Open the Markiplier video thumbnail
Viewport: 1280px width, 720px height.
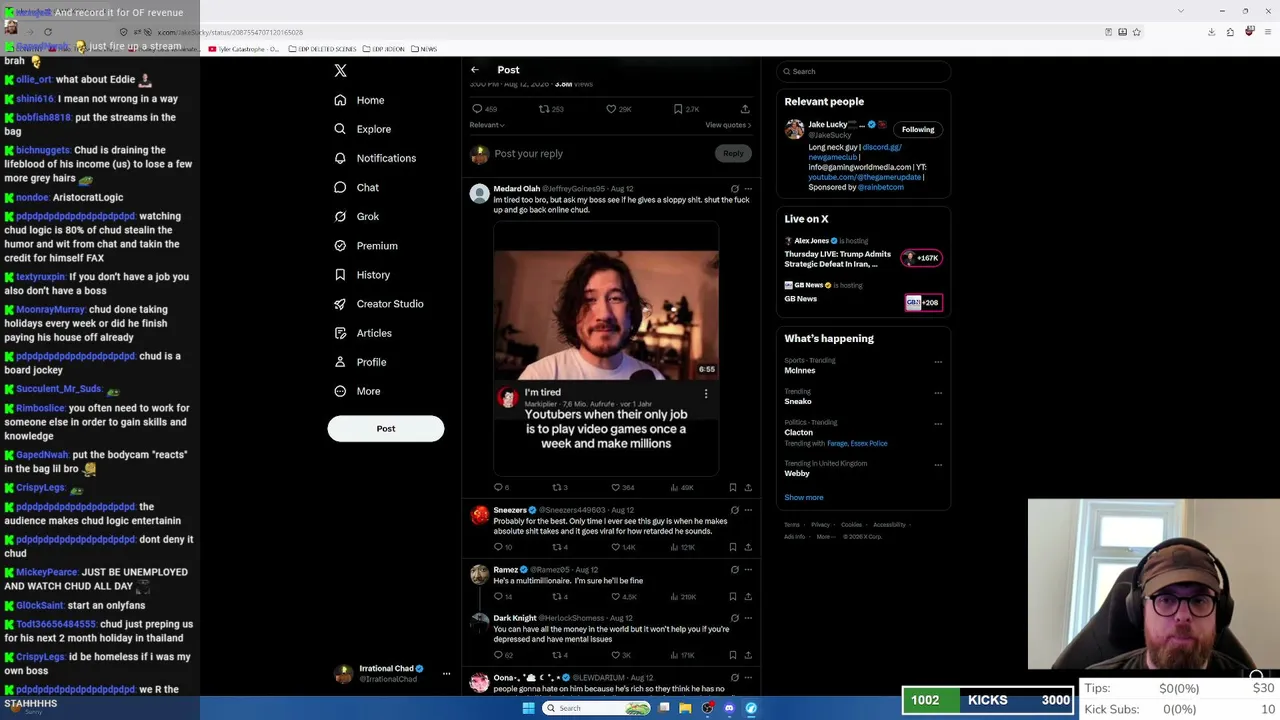pos(606,315)
